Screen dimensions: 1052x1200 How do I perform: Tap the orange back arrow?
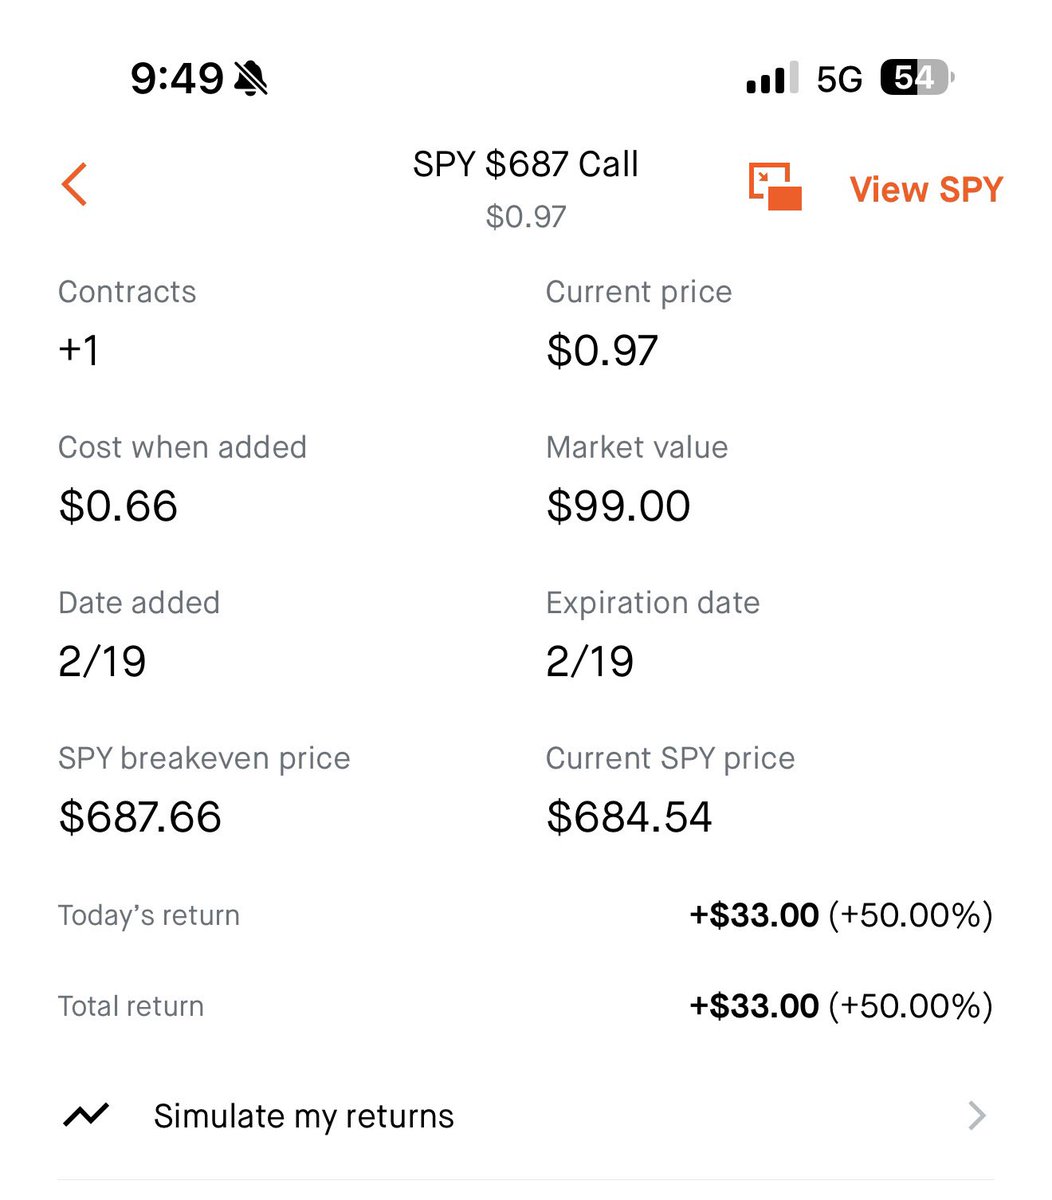tap(75, 185)
